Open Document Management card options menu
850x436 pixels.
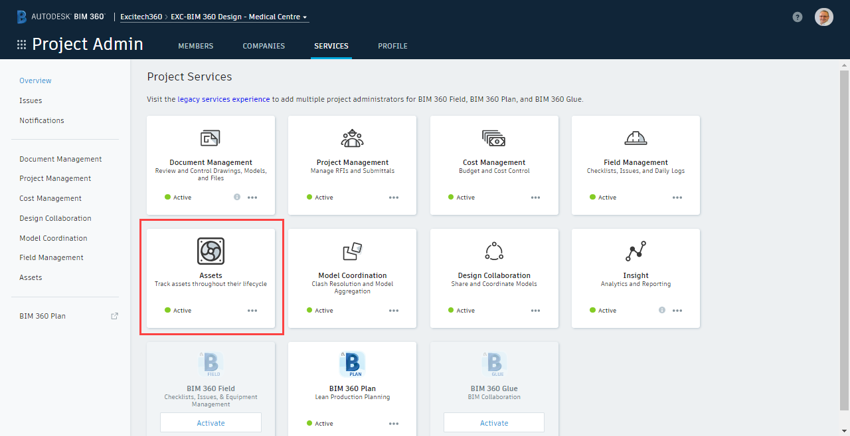(x=252, y=197)
